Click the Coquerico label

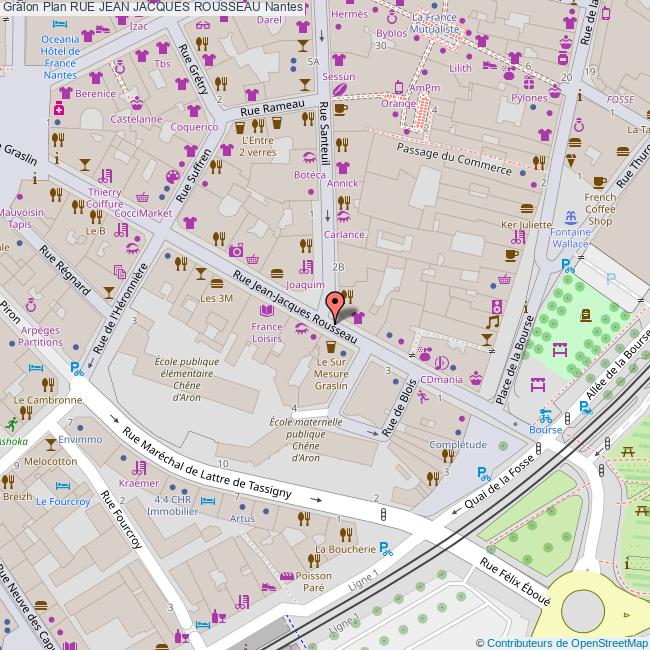coord(194,127)
